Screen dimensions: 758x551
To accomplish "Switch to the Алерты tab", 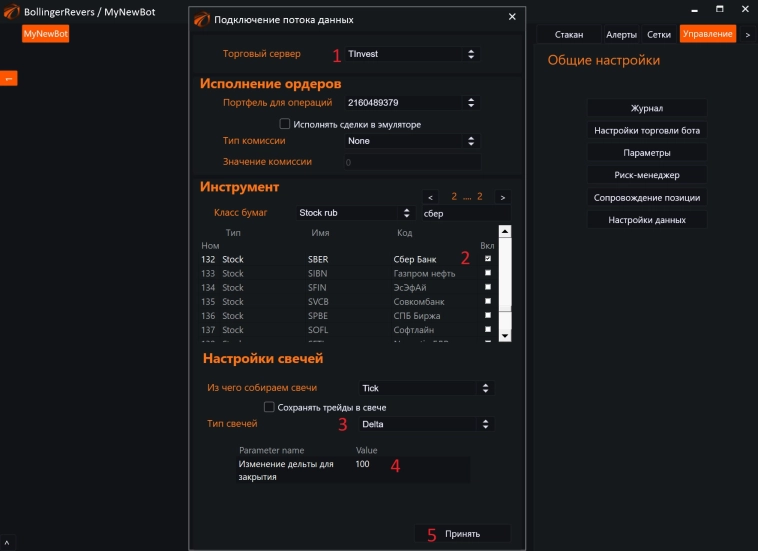I will point(620,34).
